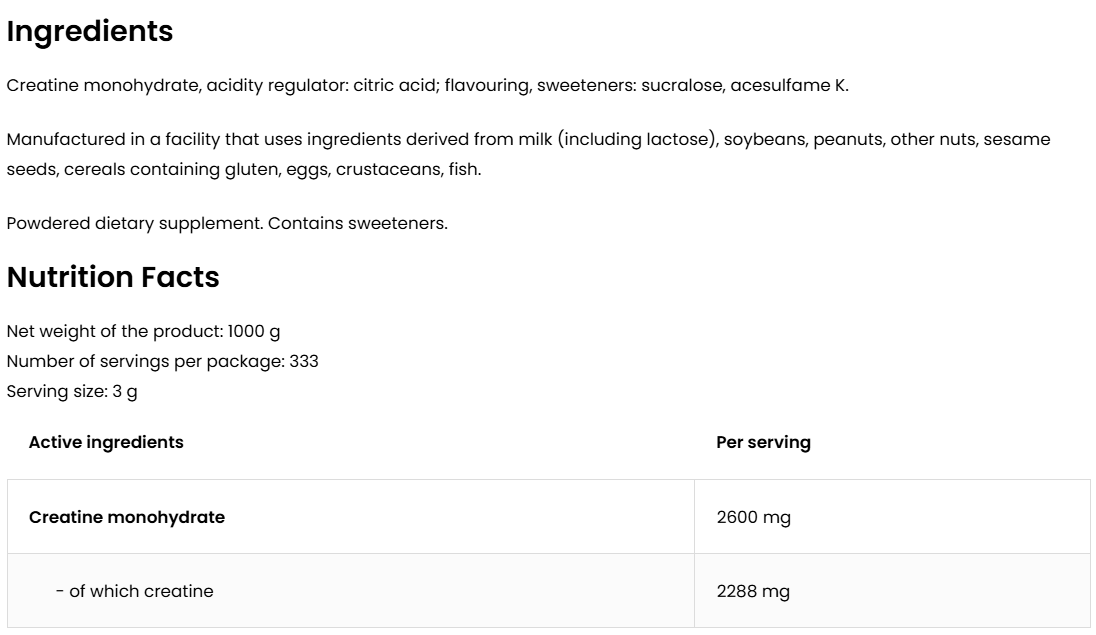Click the 'Per serving' column header

point(763,442)
